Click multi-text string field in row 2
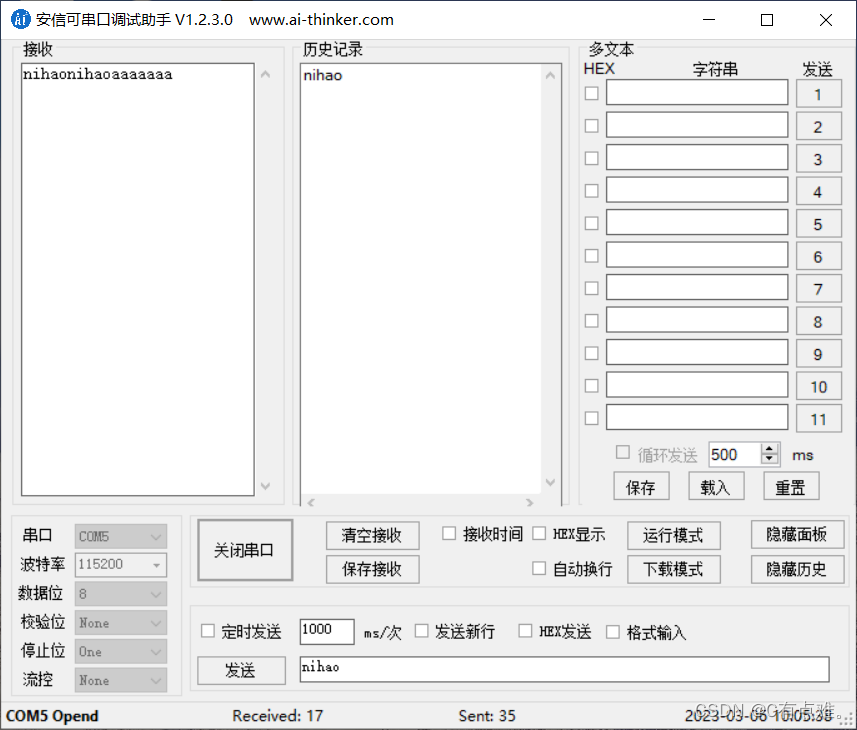Image resolution: width=857 pixels, height=730 pixels. tap(697, 125)
